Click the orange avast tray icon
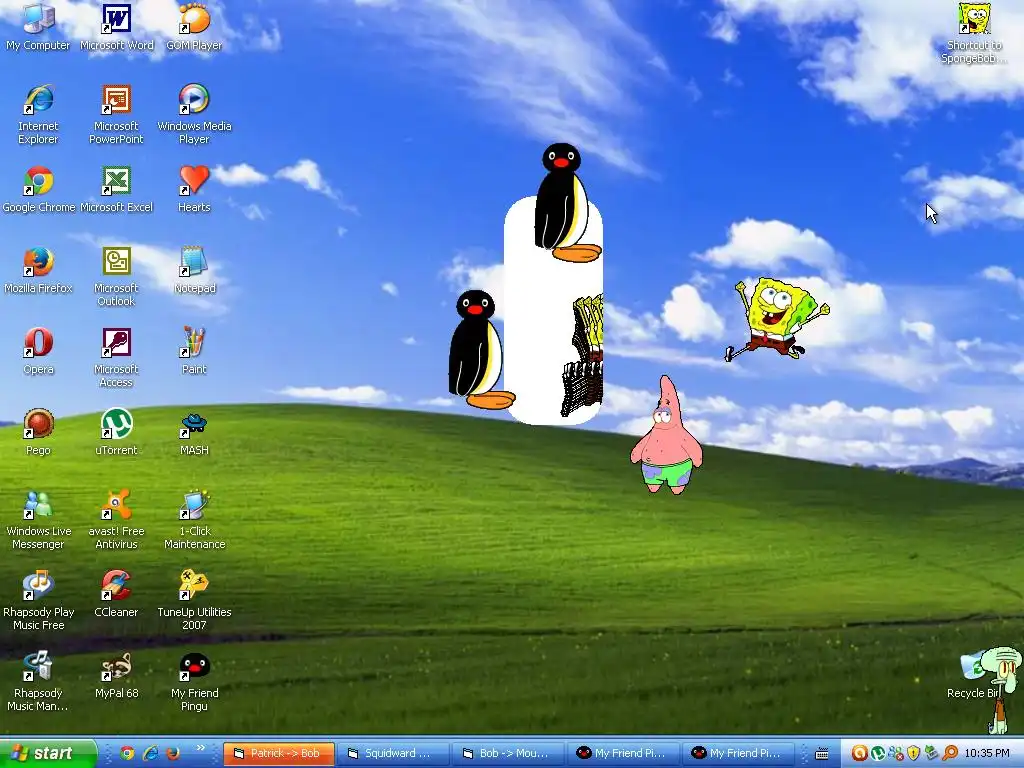This screenshot has height=768, width=1024. [859, 753]
